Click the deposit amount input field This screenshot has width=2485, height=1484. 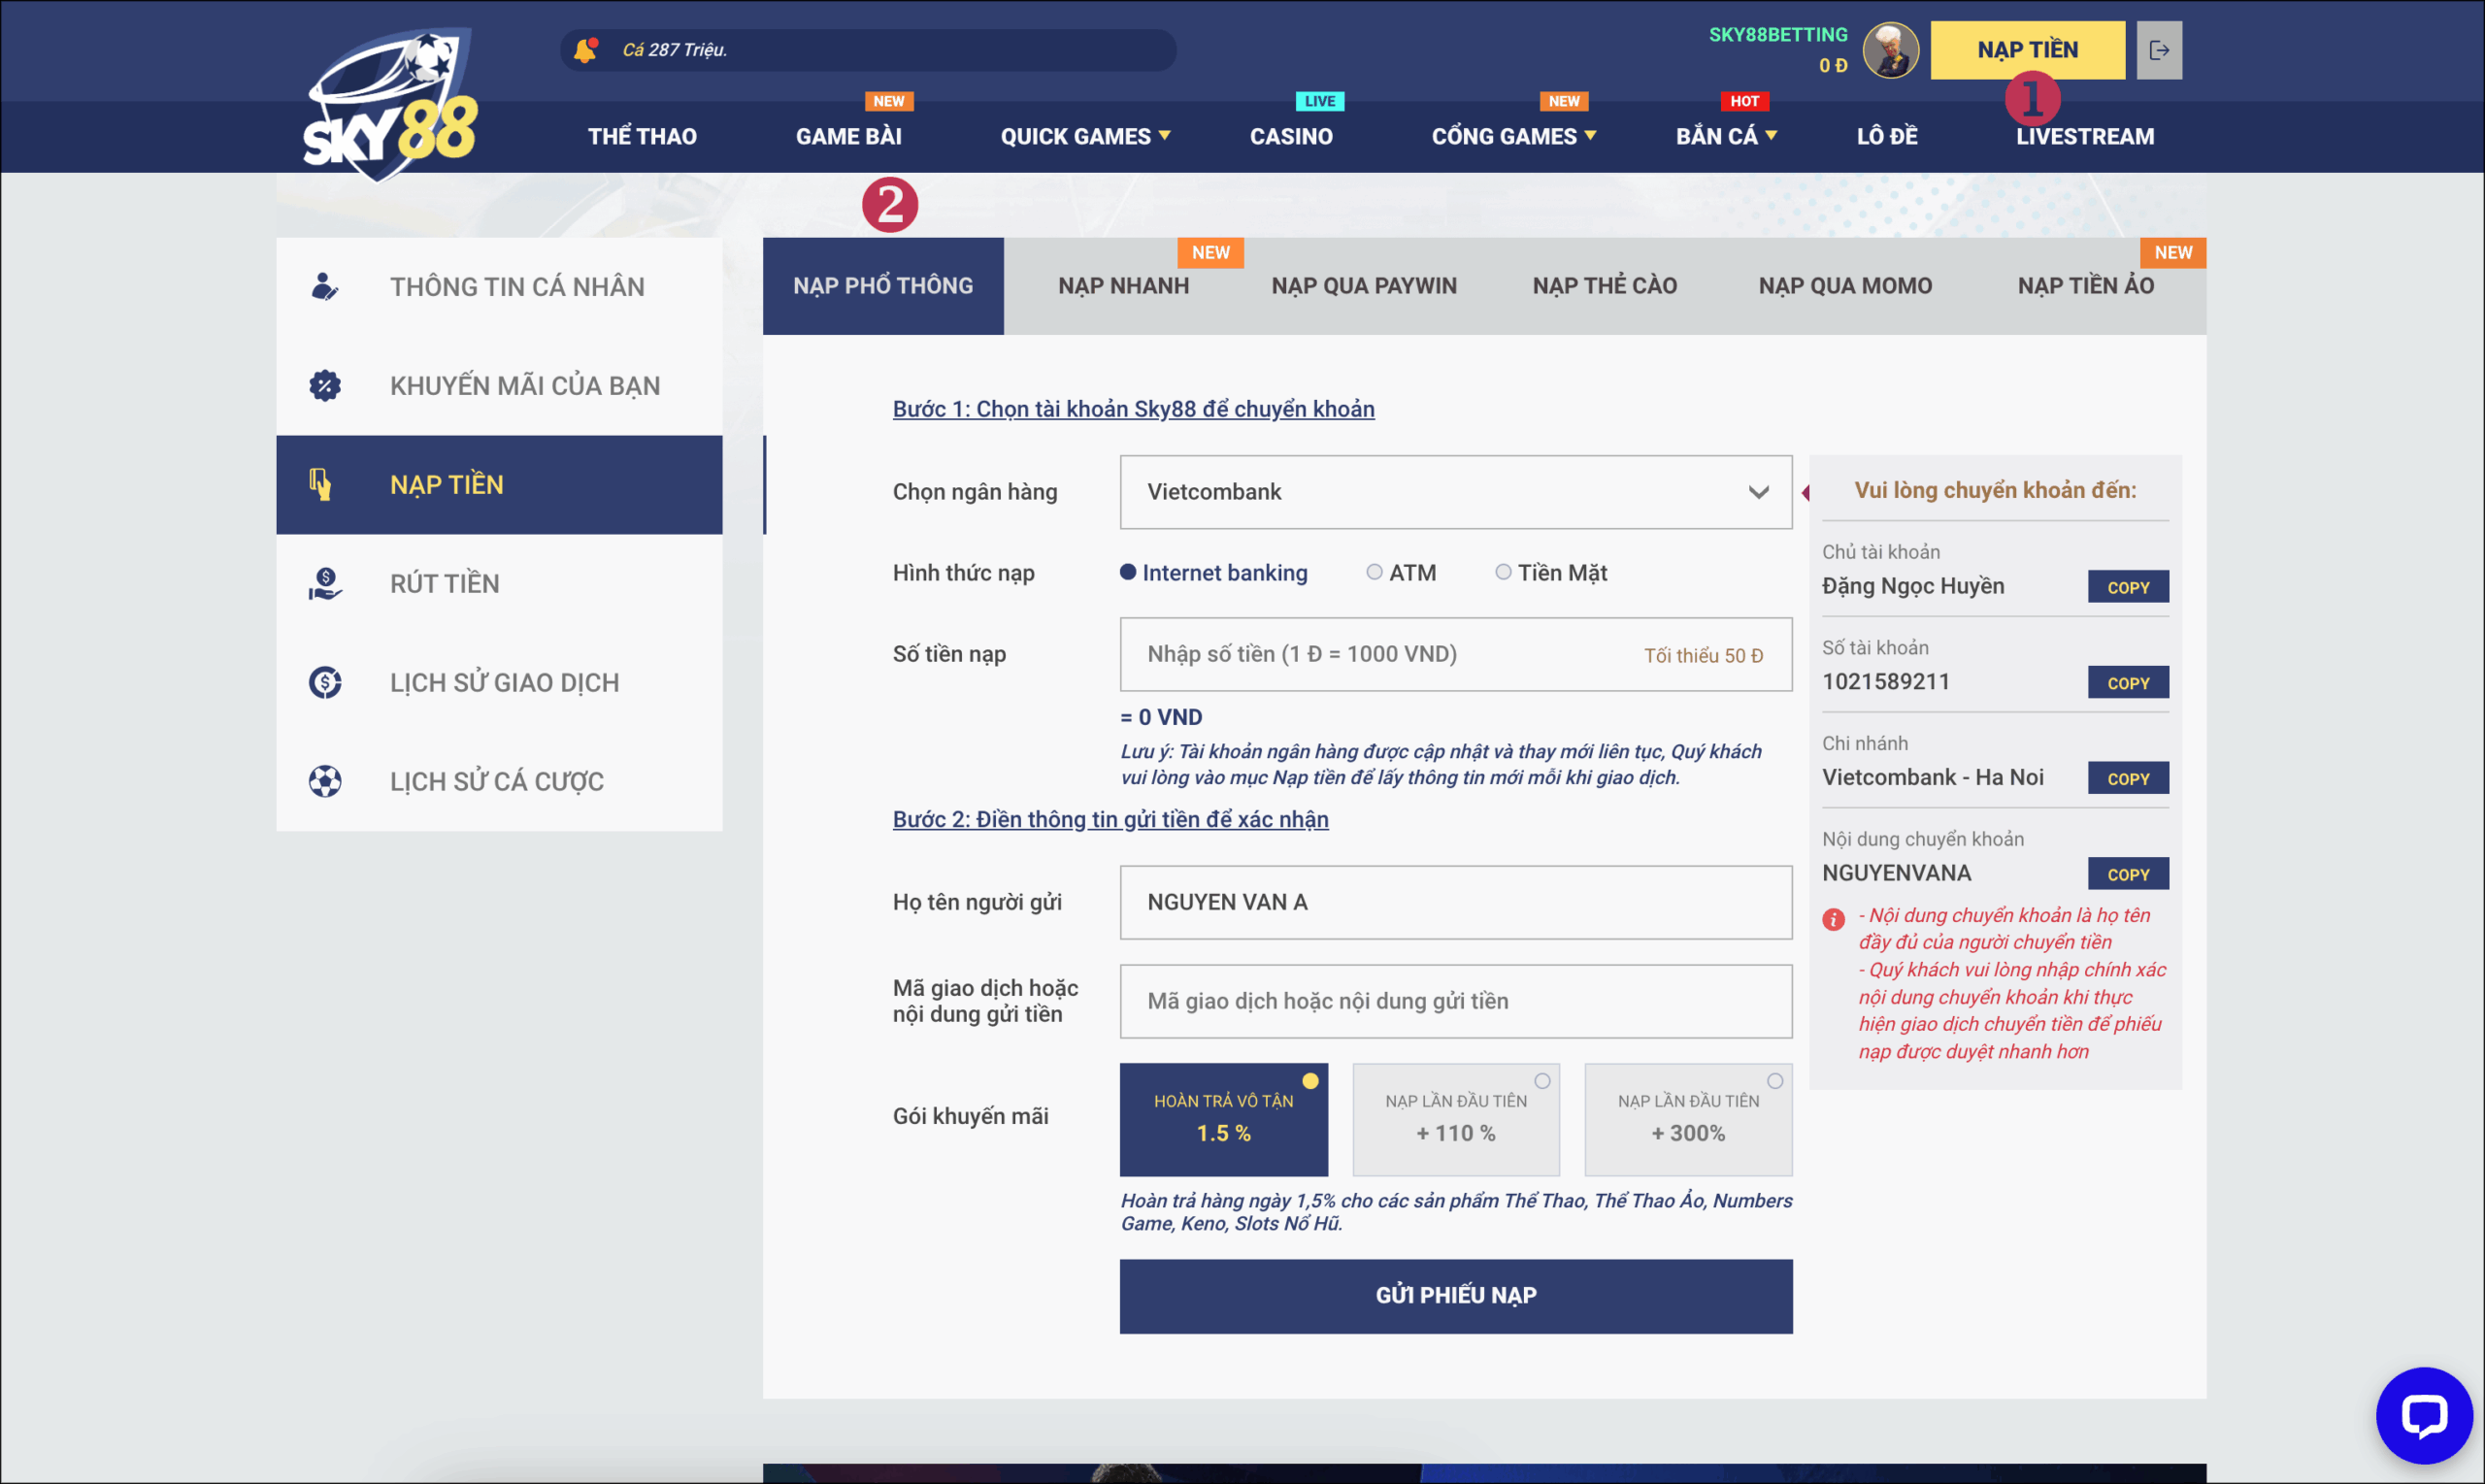(x=1456, y=654)
